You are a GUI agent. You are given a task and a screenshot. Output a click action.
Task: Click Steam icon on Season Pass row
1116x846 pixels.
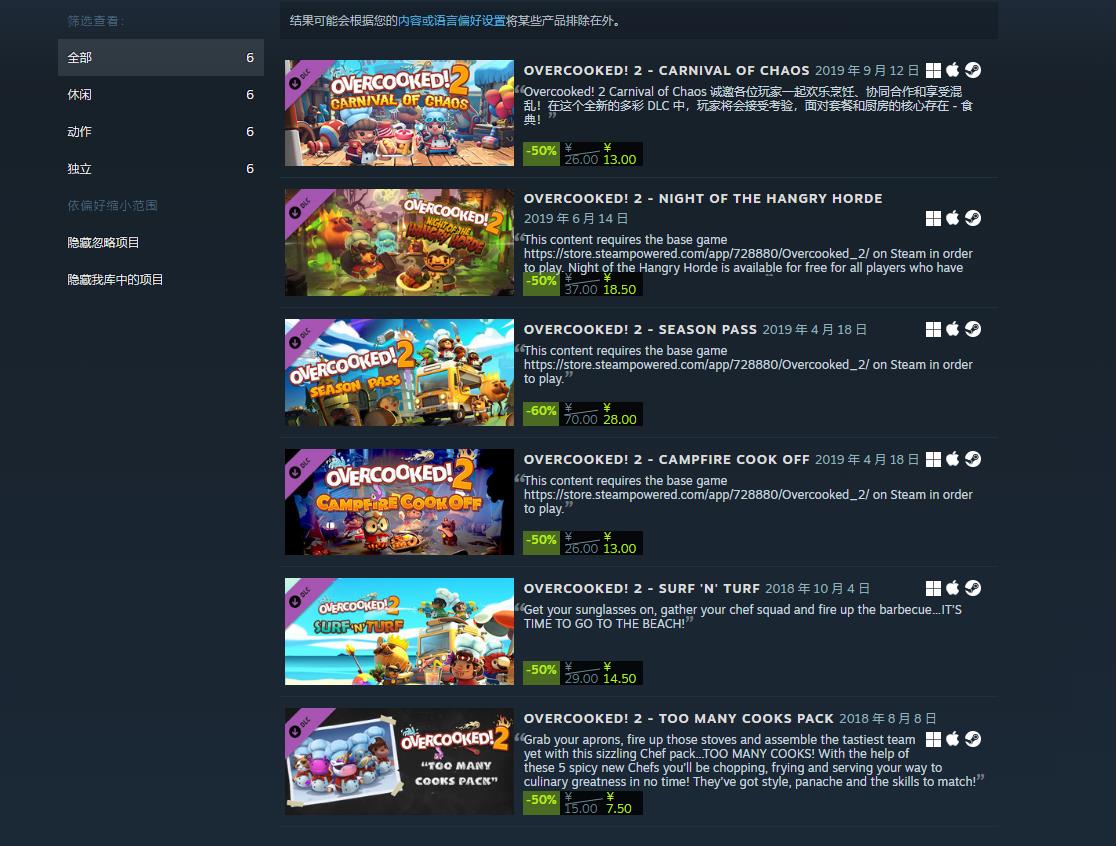tap(973, 329)
